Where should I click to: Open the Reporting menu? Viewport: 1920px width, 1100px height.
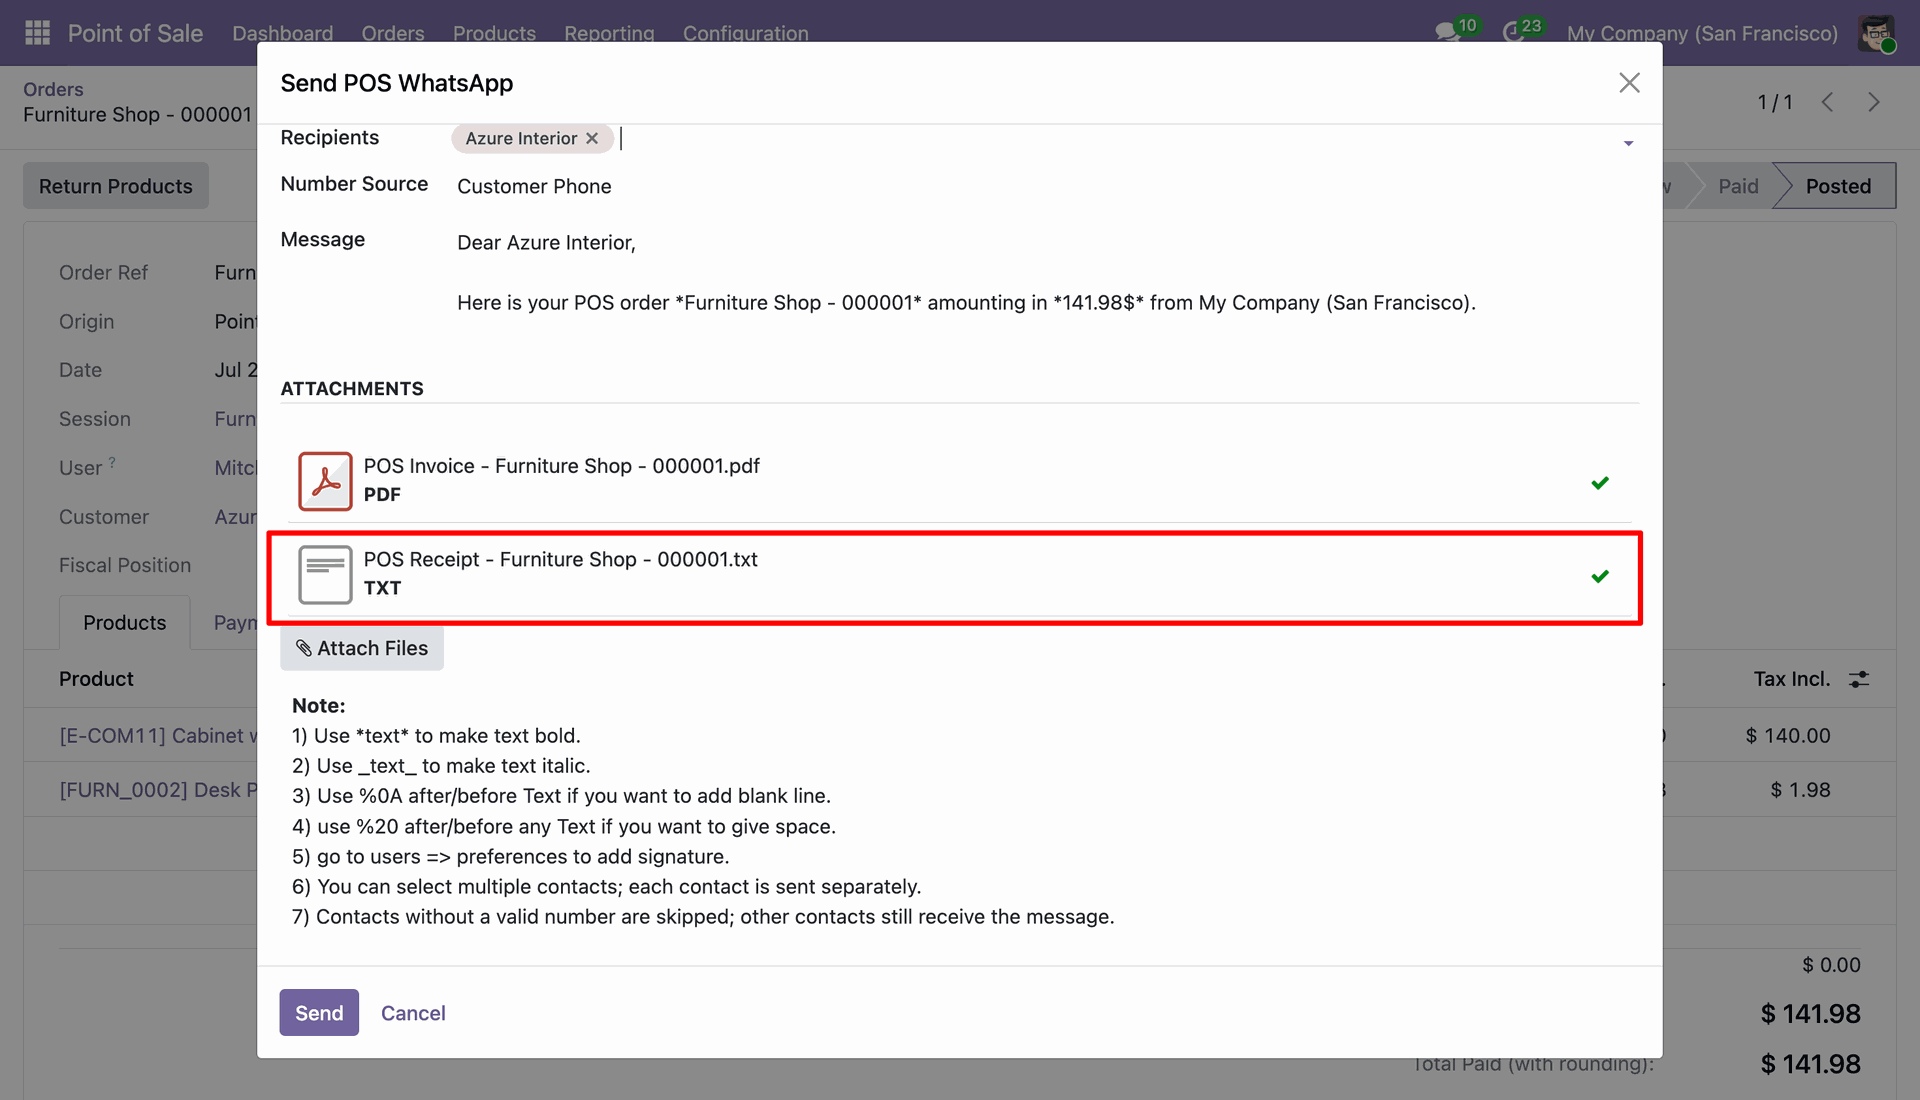coord(609,33)
